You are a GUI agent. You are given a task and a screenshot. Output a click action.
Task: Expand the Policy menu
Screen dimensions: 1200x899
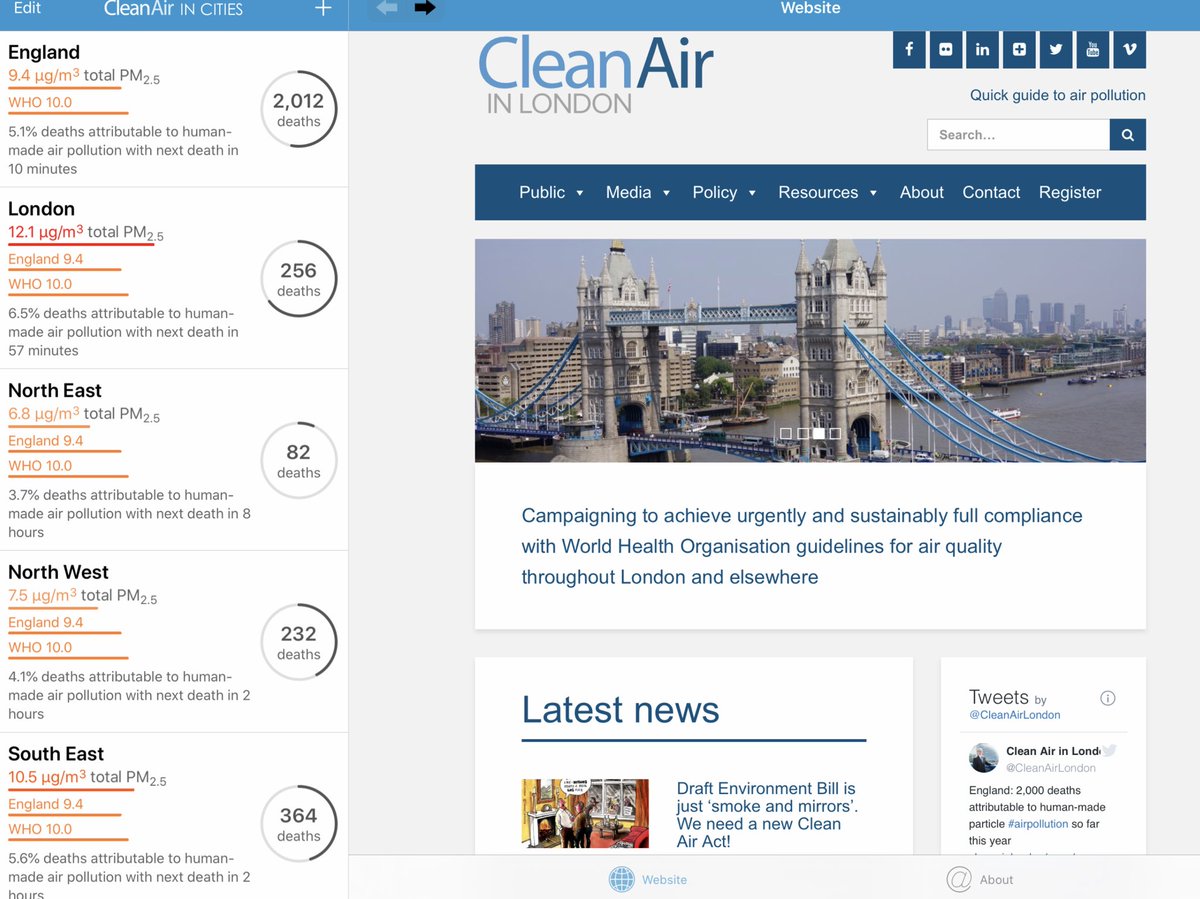[x=724, y=192]
